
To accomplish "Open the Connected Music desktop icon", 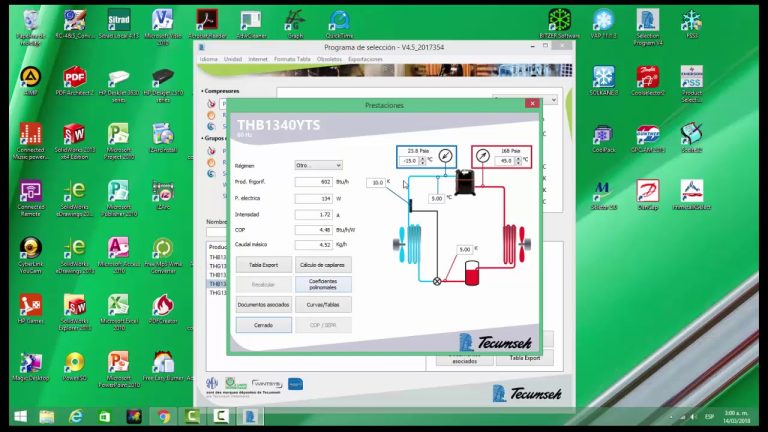I will click(x=30, y=142).
